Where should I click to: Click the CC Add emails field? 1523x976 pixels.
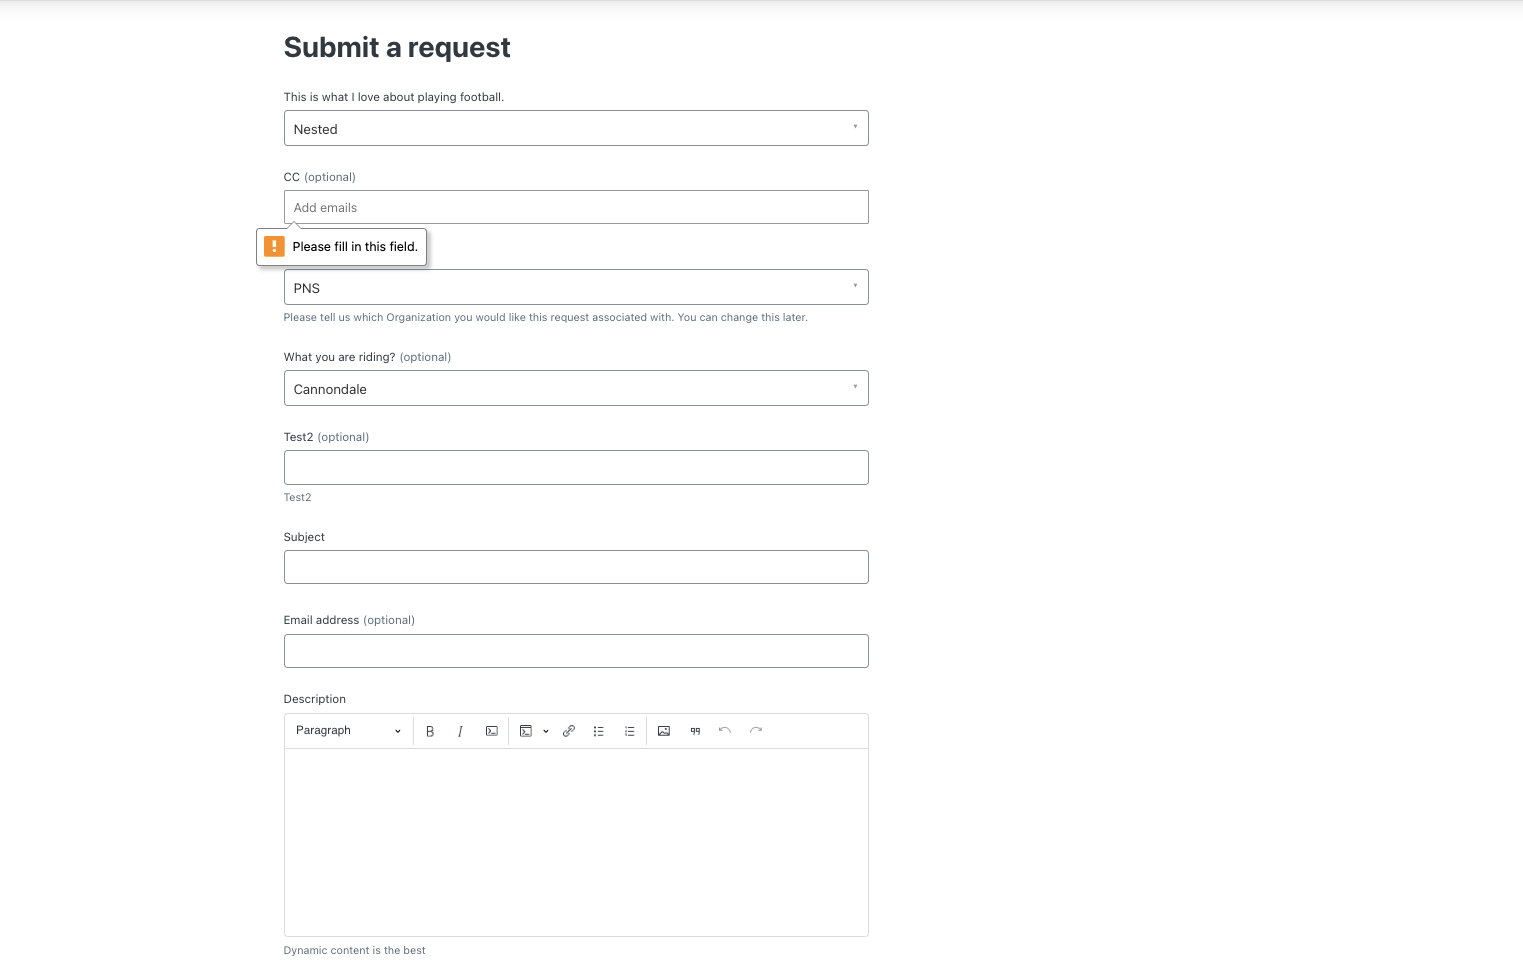coord(576,208)
